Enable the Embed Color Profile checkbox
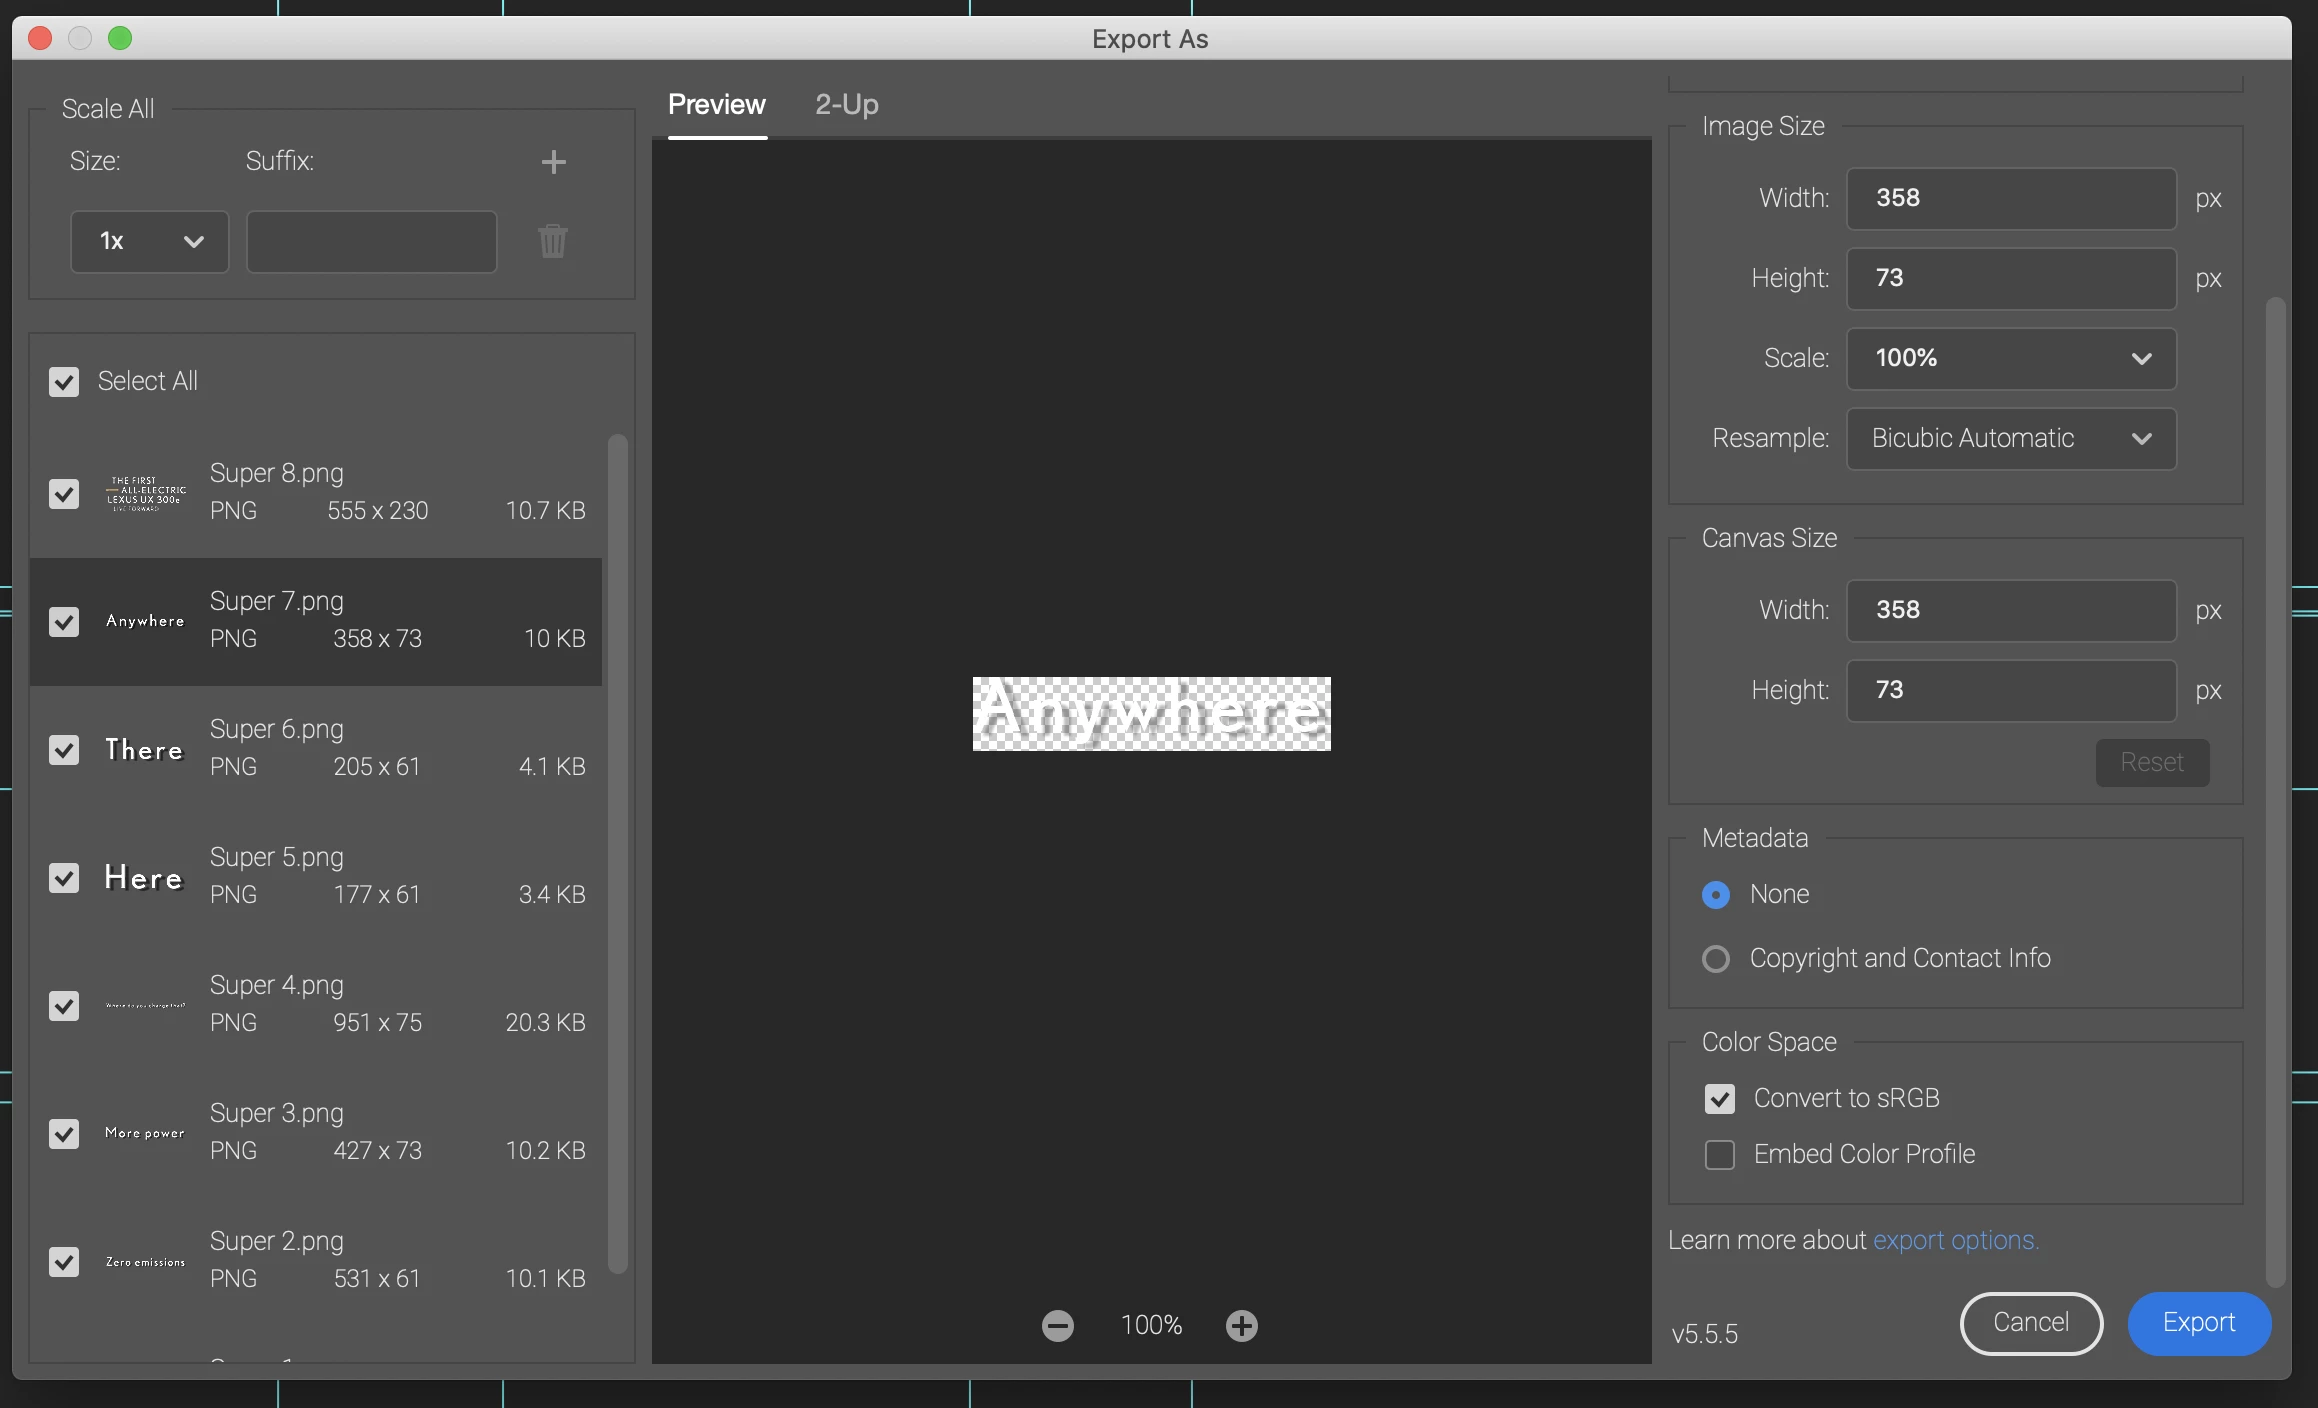 click(x=1719, y=1155)
